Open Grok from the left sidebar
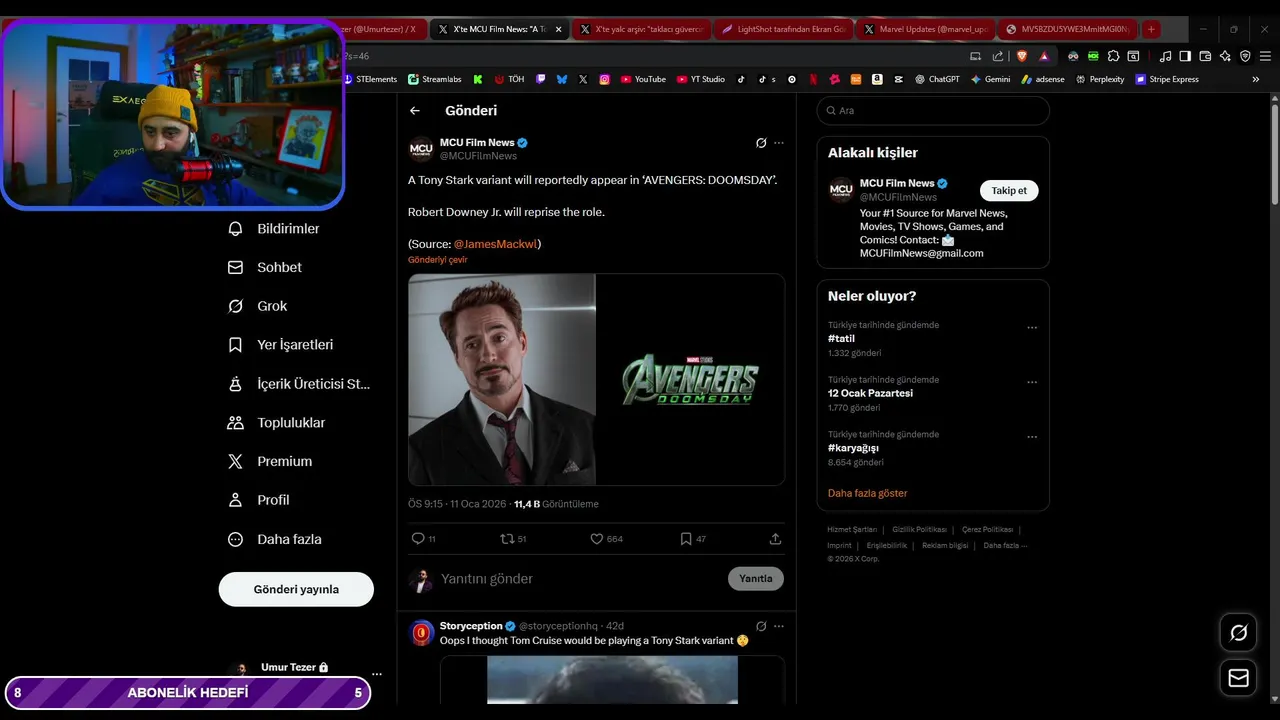This screenshot has width=1280, height=720. coord(257,306)
